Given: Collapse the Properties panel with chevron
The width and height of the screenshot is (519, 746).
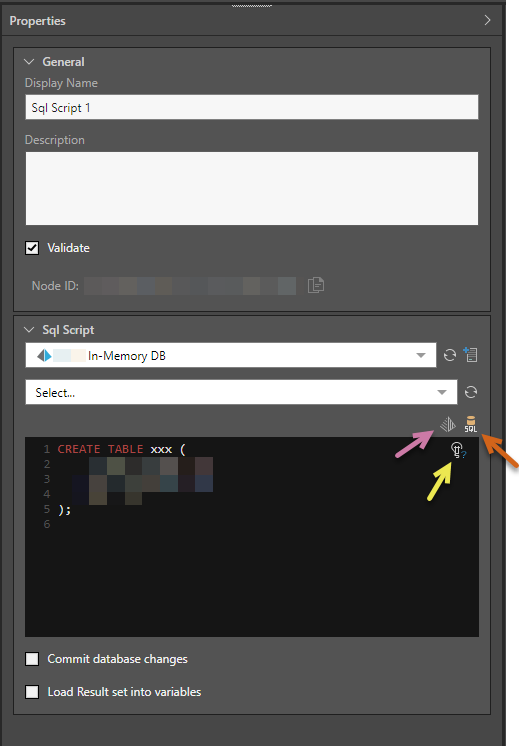Looking at the screenshot, I should 487,20.
